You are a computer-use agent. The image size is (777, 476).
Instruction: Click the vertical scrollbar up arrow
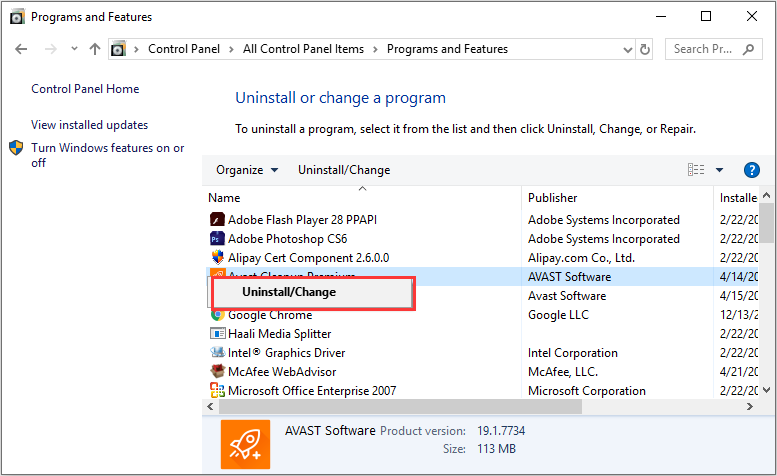[x=767, y=196]
